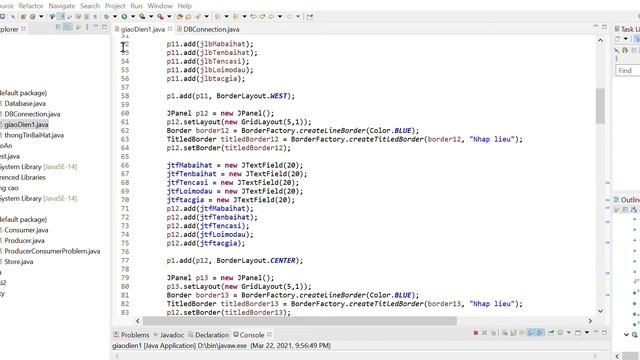Click the Debug bug icon in toolbar
Image resolution: width=640 pixels, height=360 pixels.
[106, 17]
